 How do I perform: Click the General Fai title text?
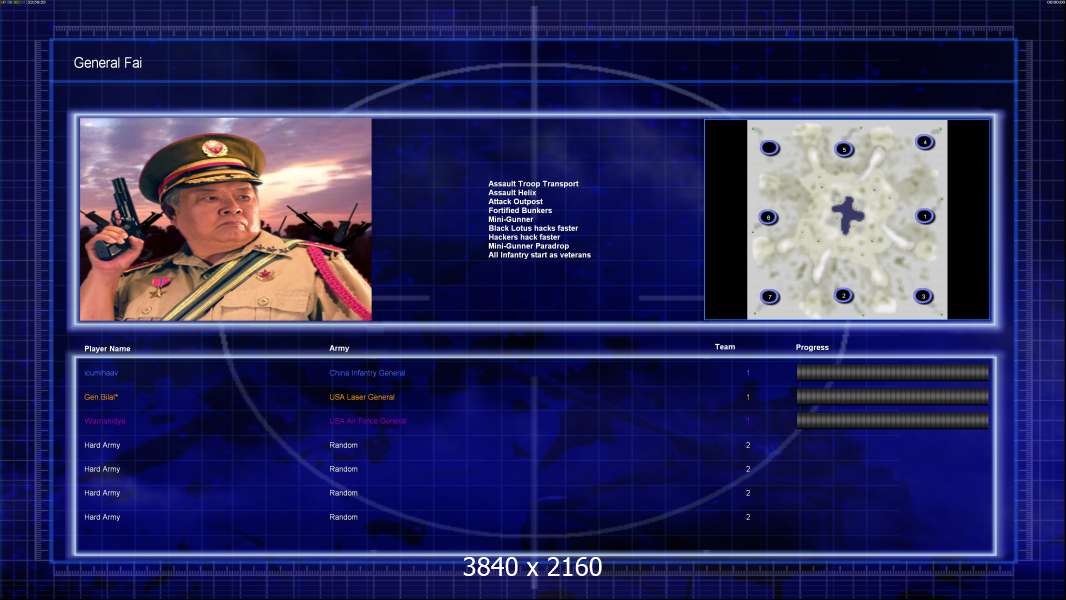point(108,64)
